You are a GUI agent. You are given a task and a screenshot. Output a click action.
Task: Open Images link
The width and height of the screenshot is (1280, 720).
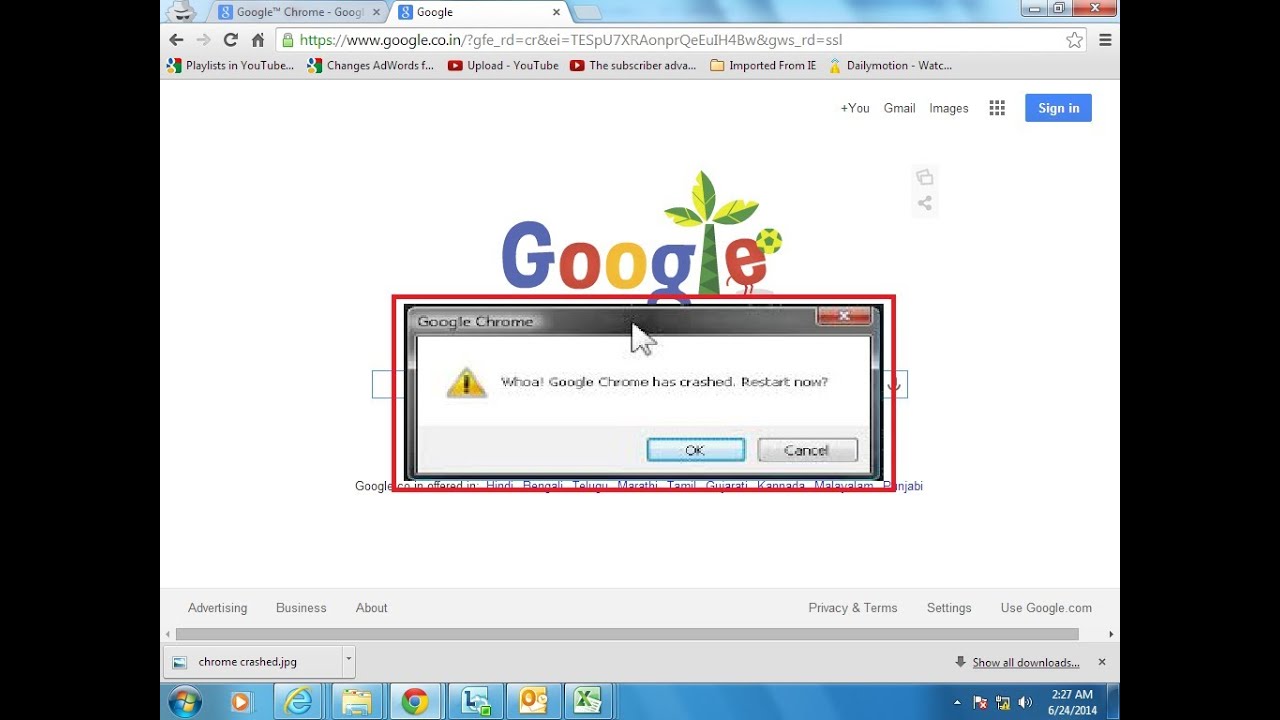tap(949, 108)
